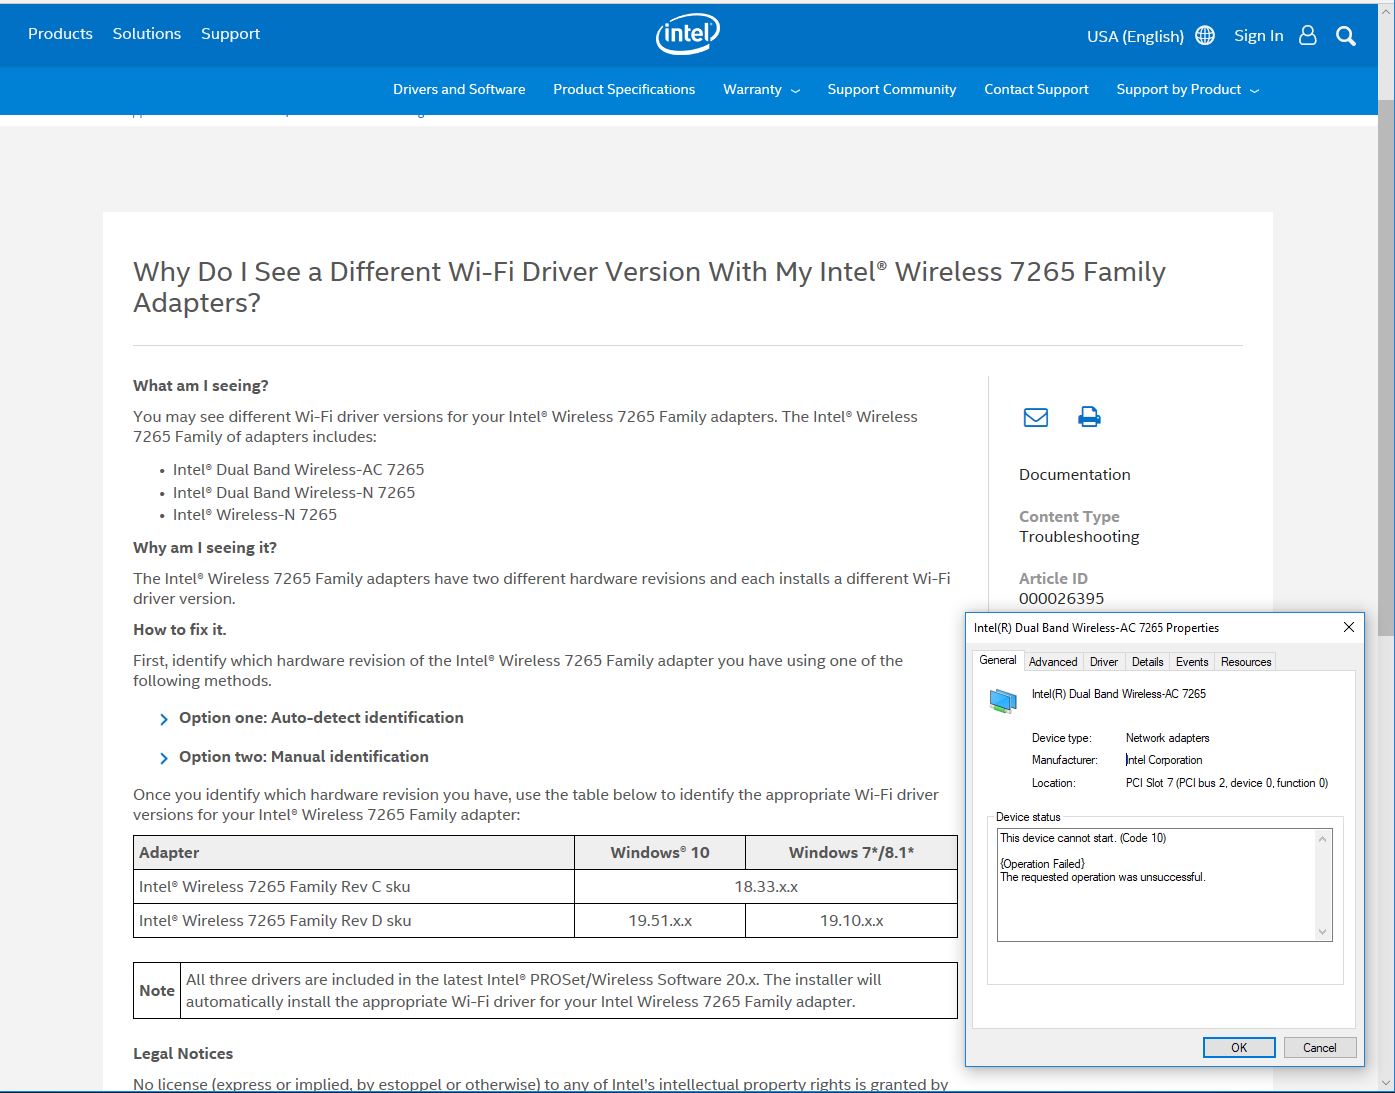Image resolution: width=1395 pixels, height=1093 pixels.
Task: Open the Products menu
Action: [x=60, y=34]
